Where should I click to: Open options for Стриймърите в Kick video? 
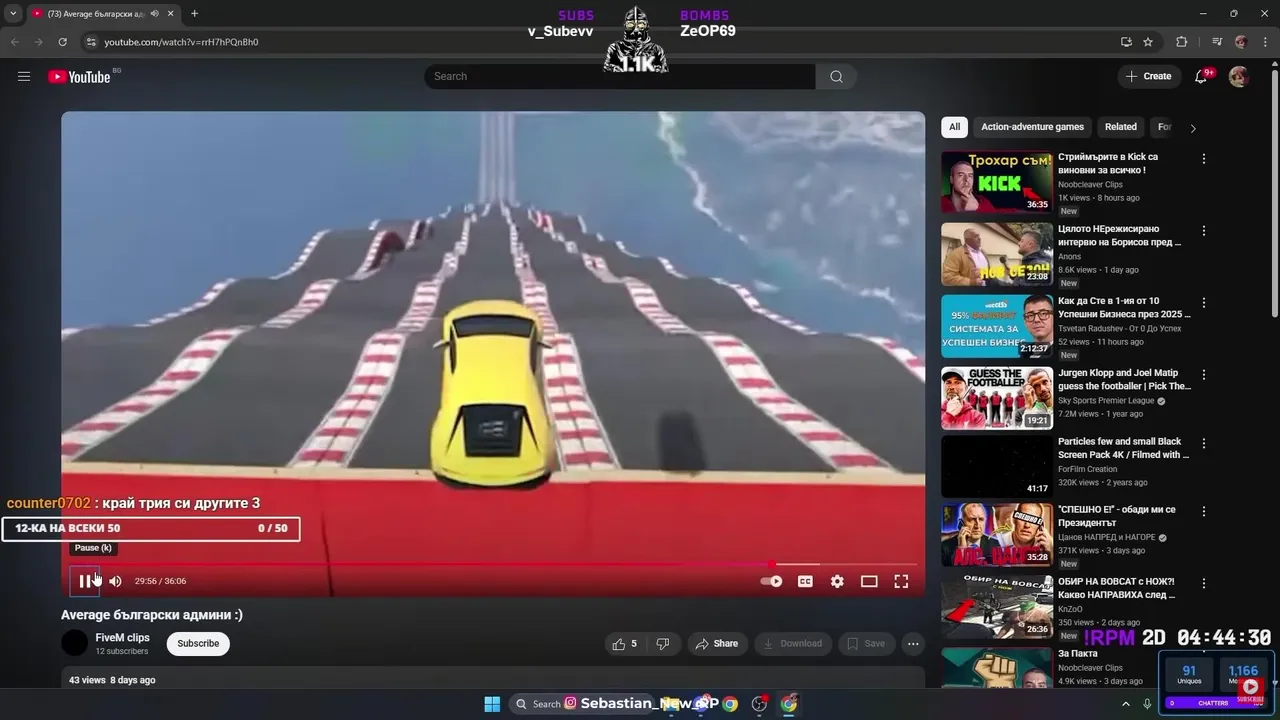coord(1204,159)
